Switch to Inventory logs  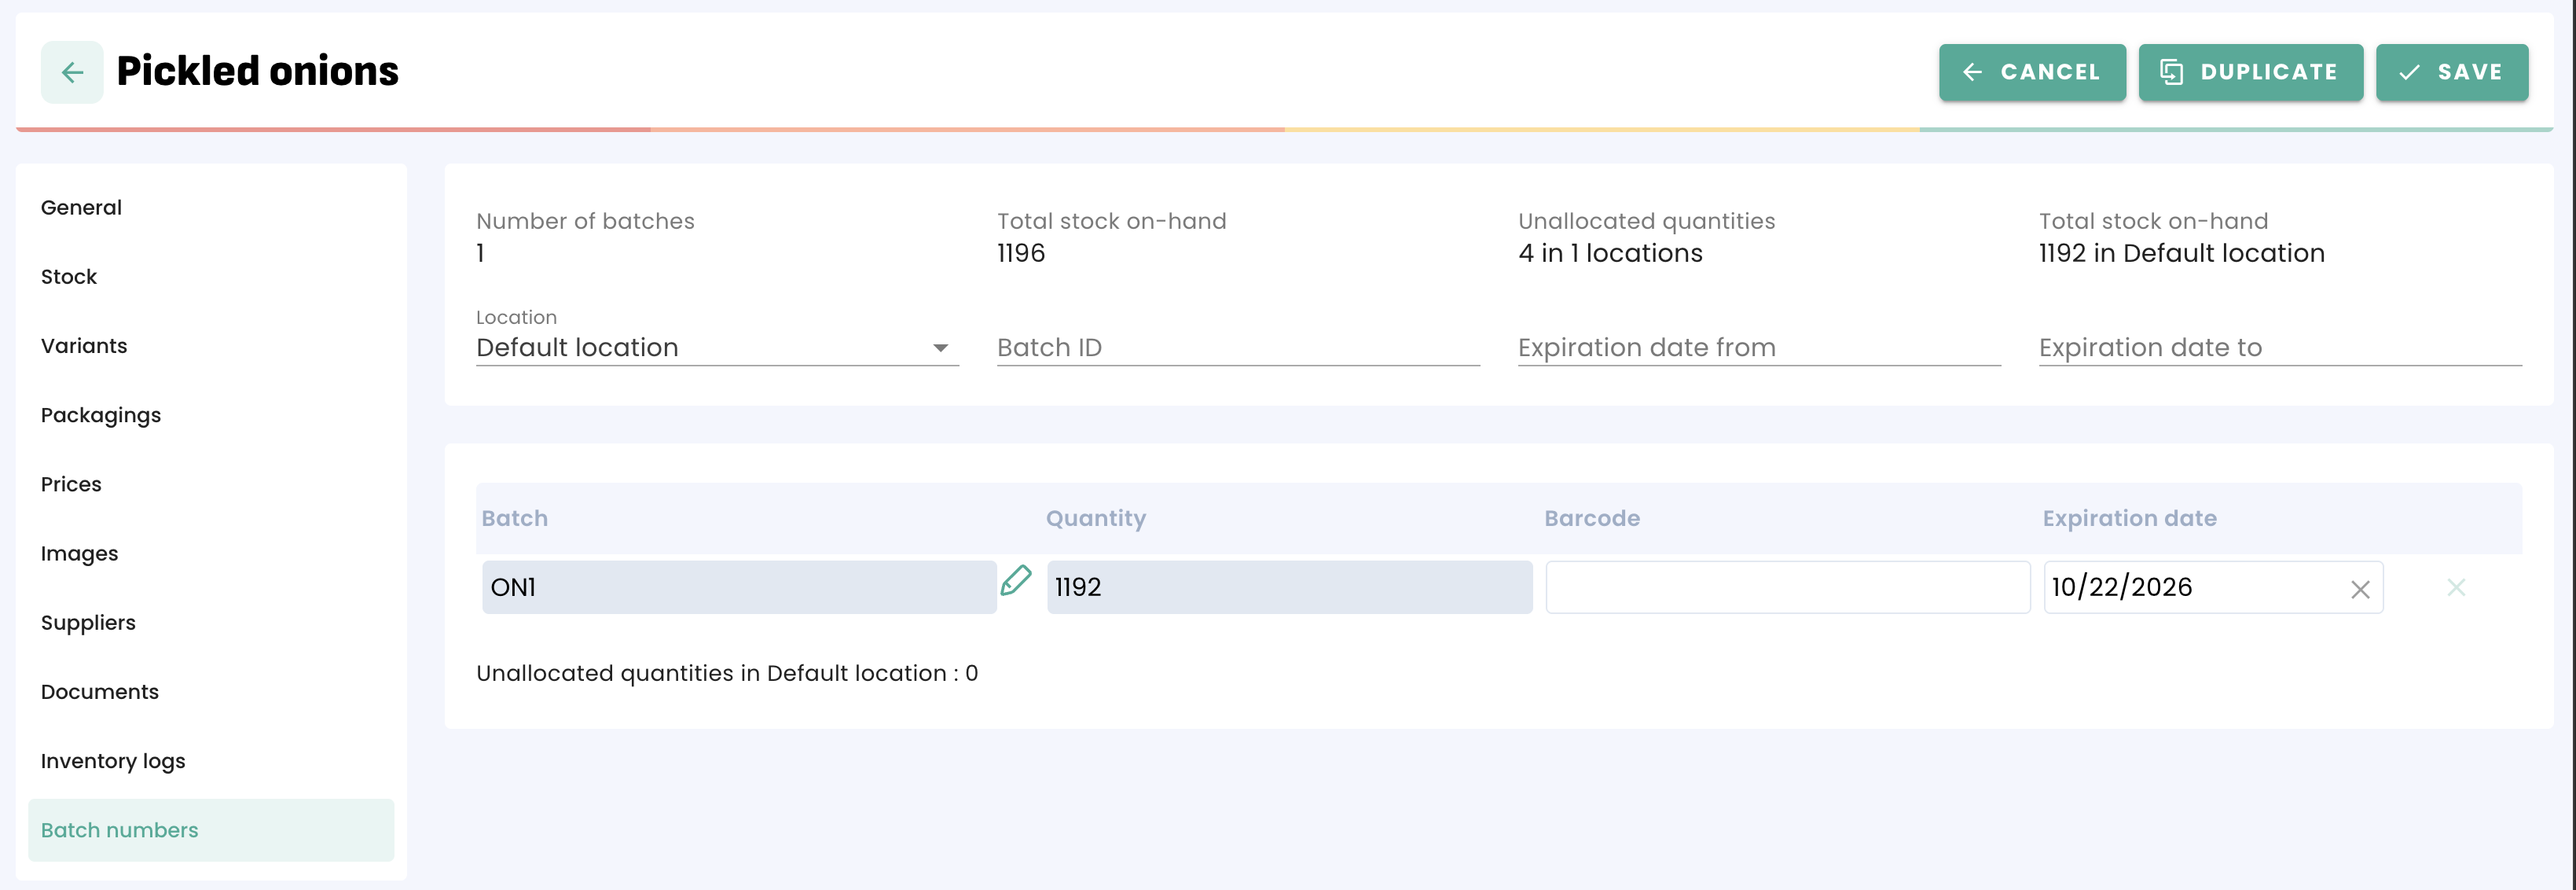pyautogui.click(x=113, y=761)
